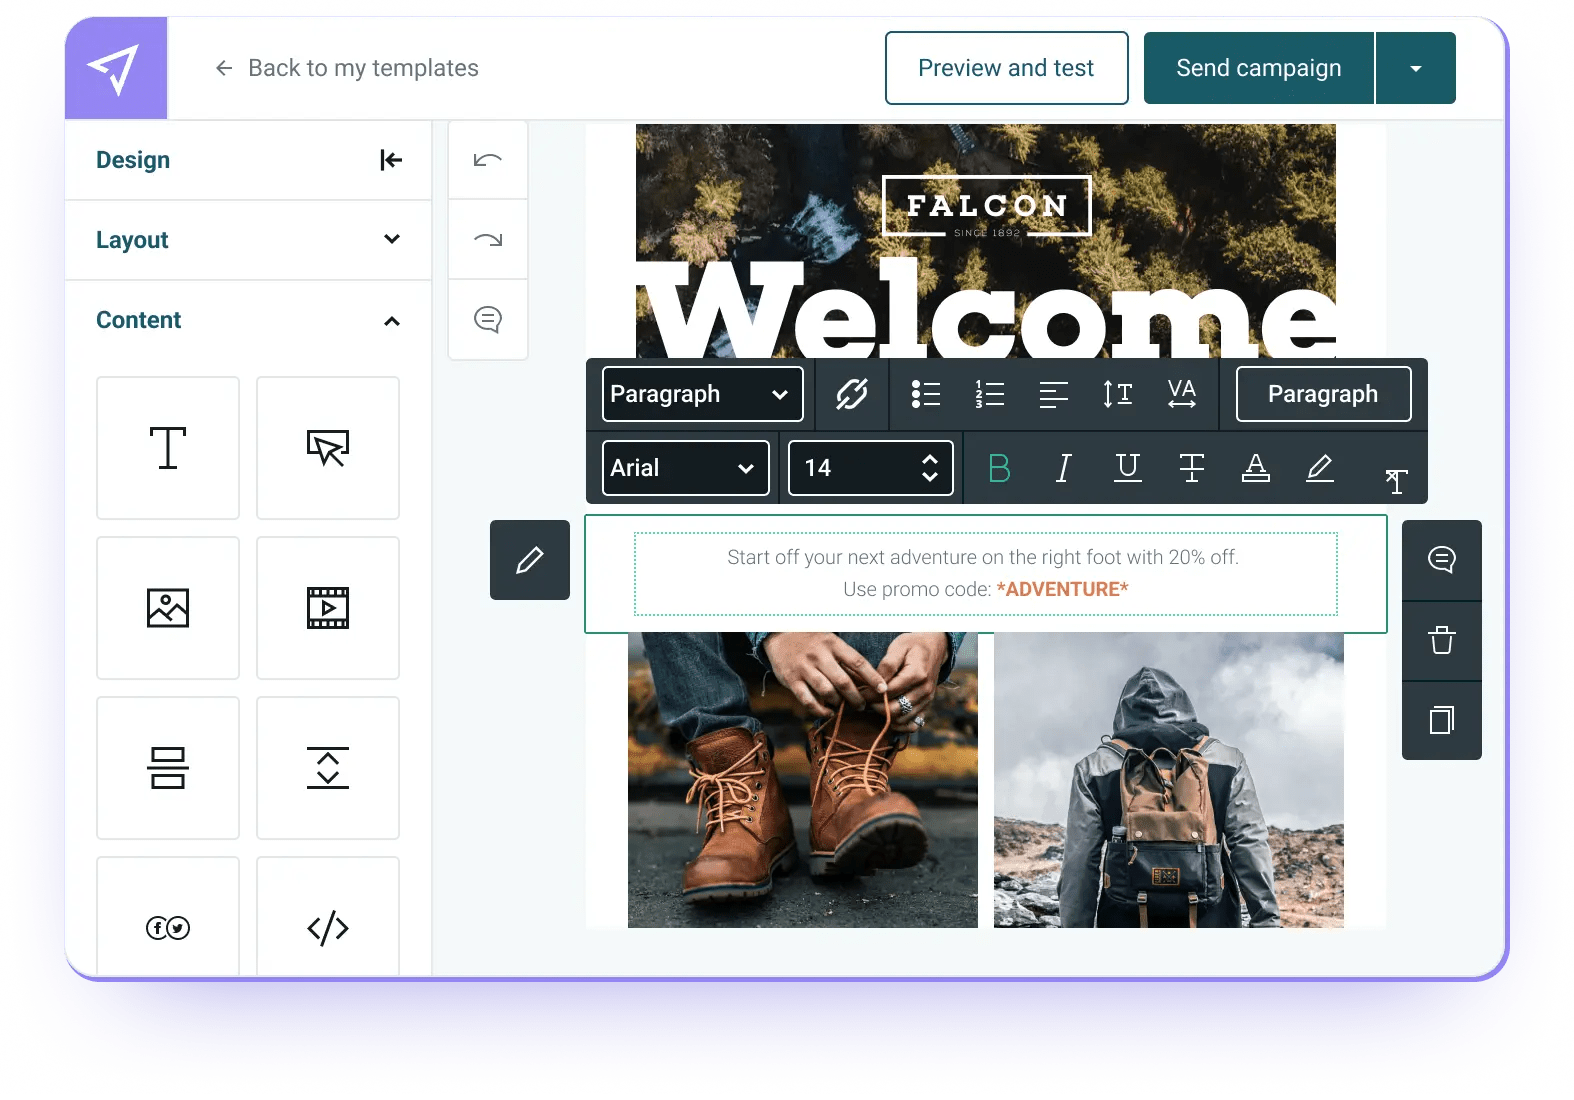The image size is (1574, 1100).
Task: Duplicate the selected block
Action: (1442, 721)
